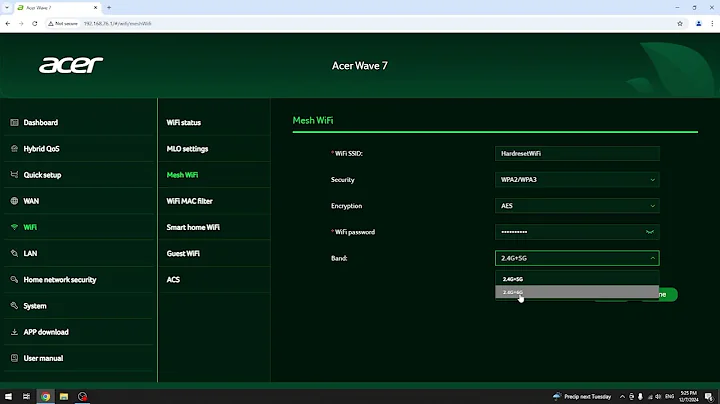Expand the Security WPA2/WPA3 dropdown

pyautogui.click(x=577, y=180)
